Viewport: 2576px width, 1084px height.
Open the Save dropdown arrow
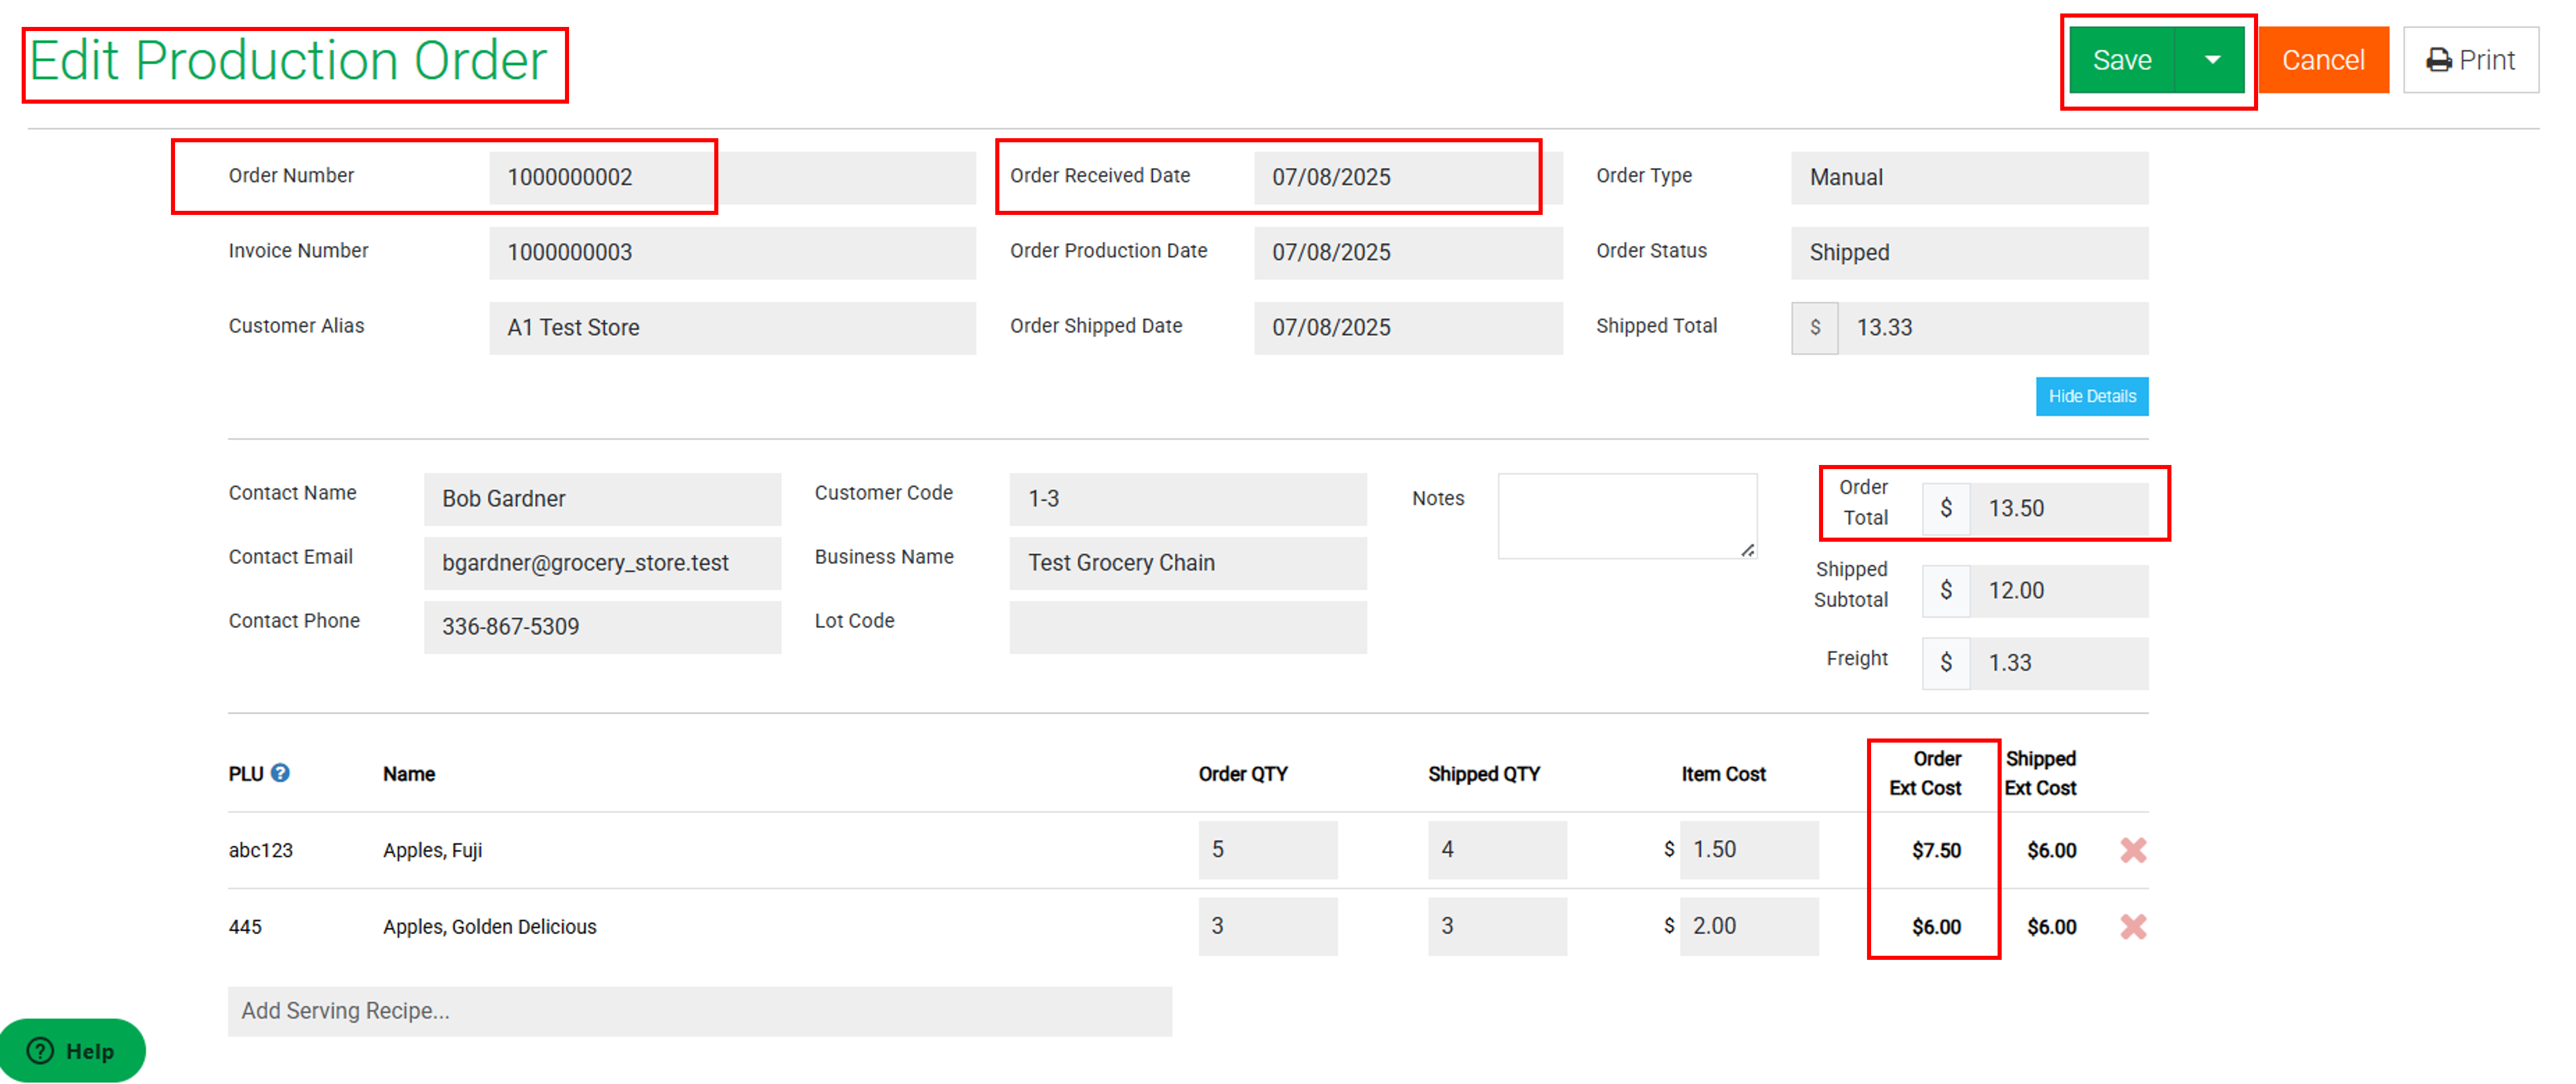[x=2212, y=60]
